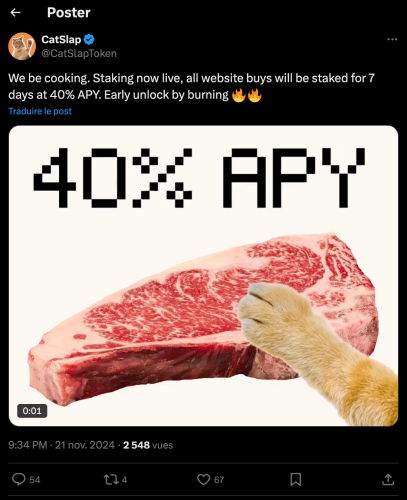
Task: Repost using the retweet arrows icon
Action: [111, 480]
